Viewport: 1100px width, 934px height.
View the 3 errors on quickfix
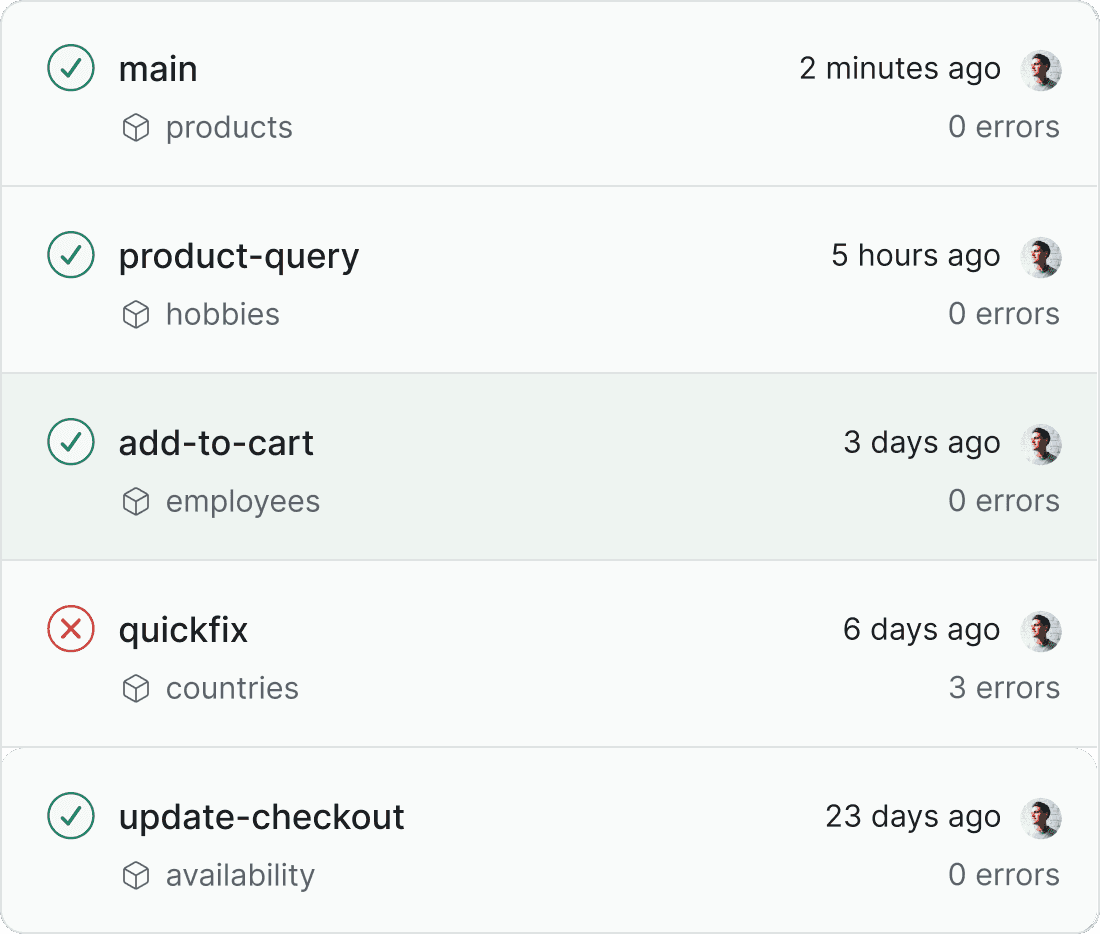1004,688
